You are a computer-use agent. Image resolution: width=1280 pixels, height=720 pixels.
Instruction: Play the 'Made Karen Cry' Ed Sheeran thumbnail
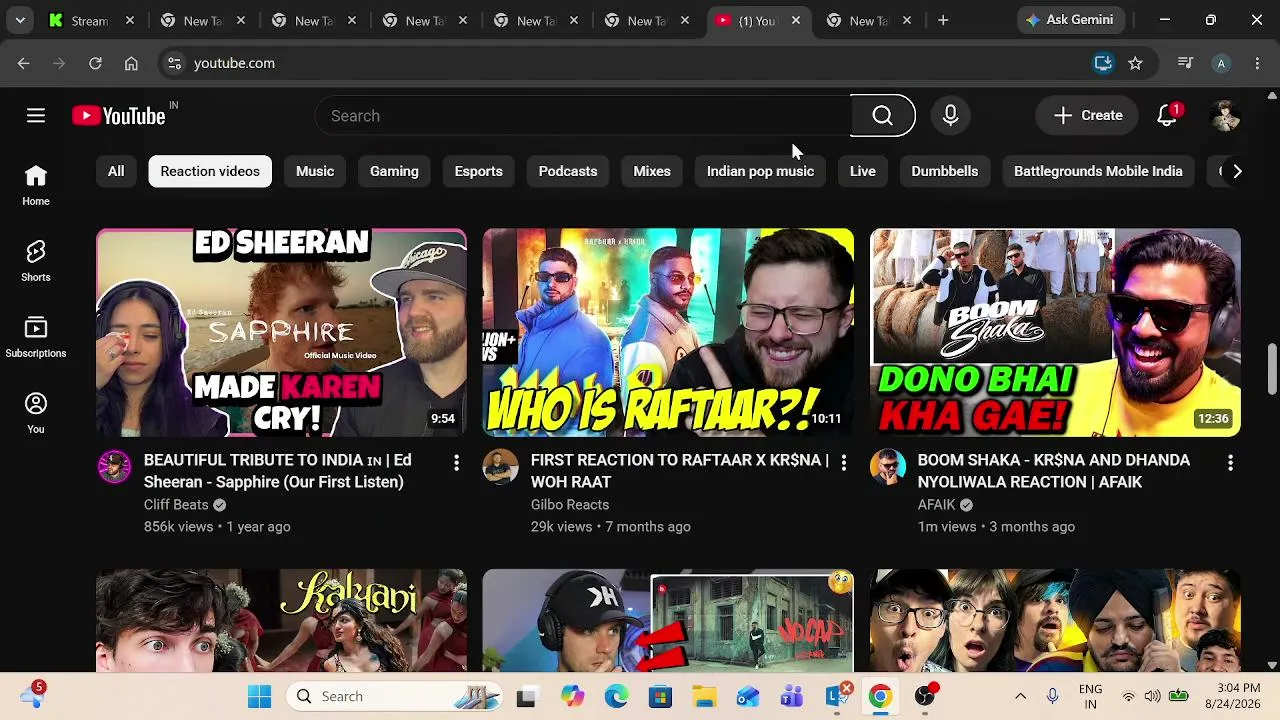click(281, 332)
